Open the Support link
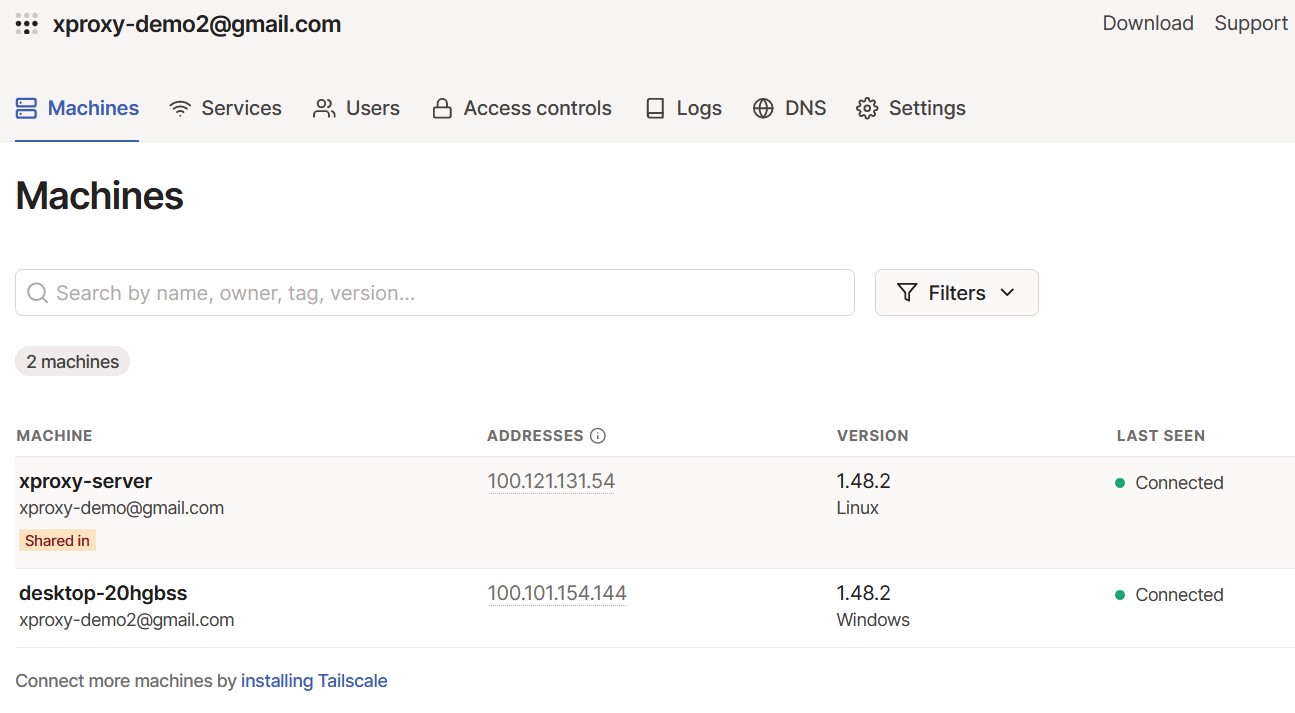Image resolution: width=1295 pixels, height=713 pixels. [x=1251, y=23]
